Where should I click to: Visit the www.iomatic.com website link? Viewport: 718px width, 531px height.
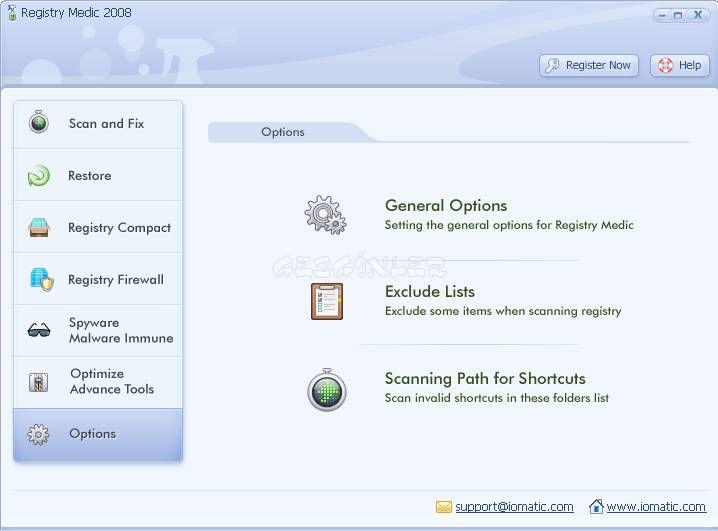coord(656,507)
